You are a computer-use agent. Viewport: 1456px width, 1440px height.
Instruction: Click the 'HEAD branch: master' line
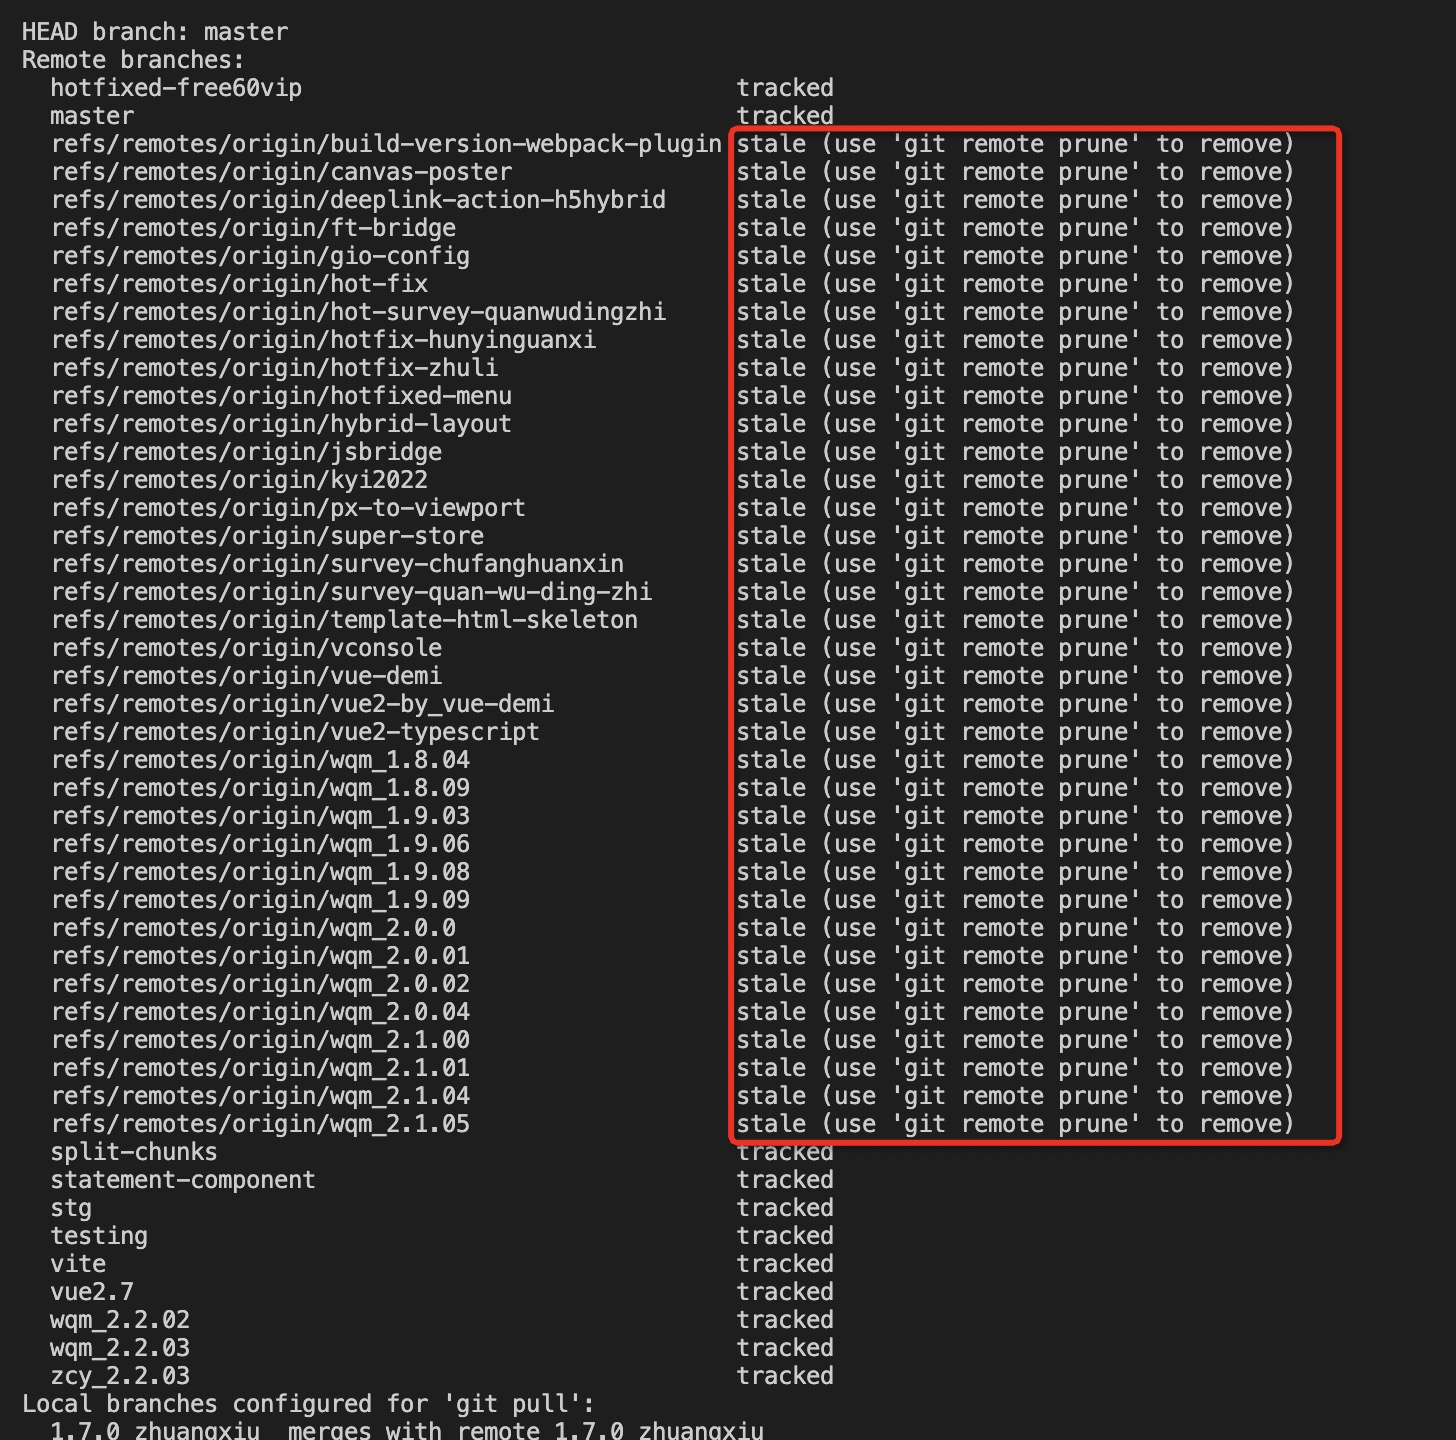155,32
